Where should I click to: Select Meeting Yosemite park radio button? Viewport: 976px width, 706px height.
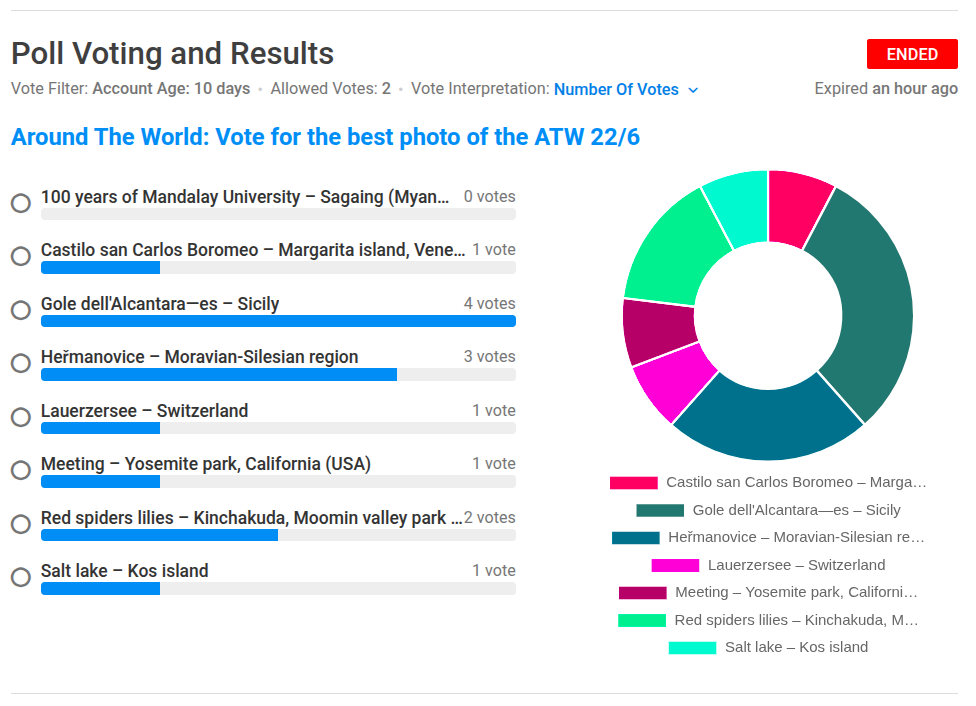20,470
